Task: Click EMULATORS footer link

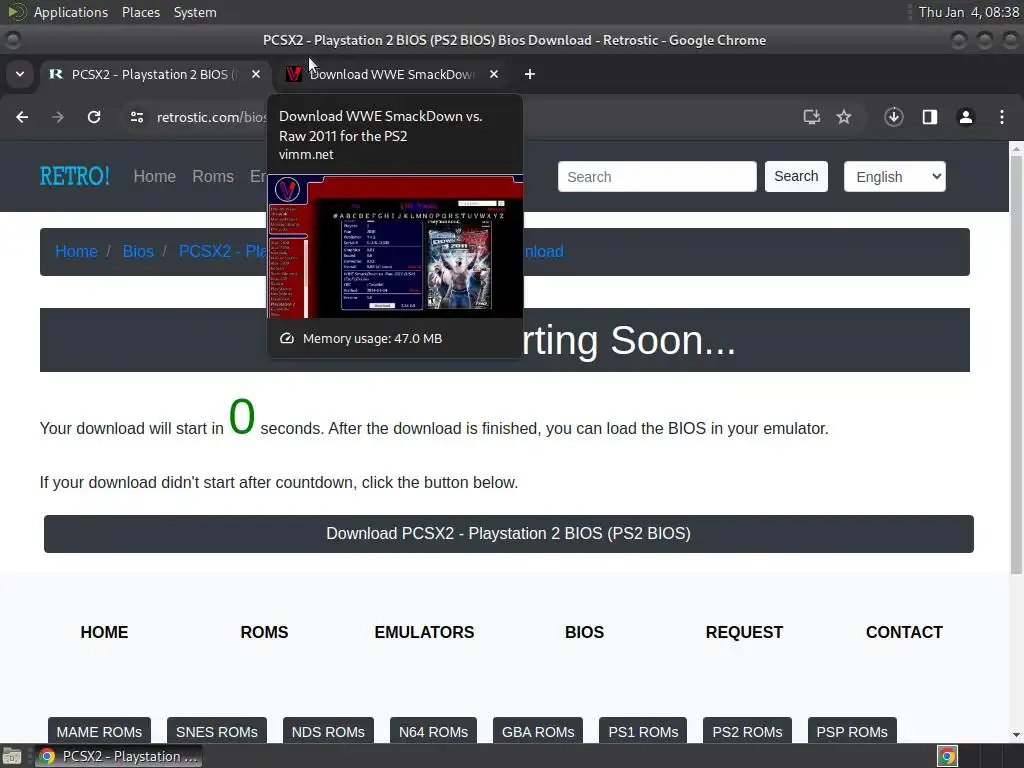Action: (x=424, y=632)
